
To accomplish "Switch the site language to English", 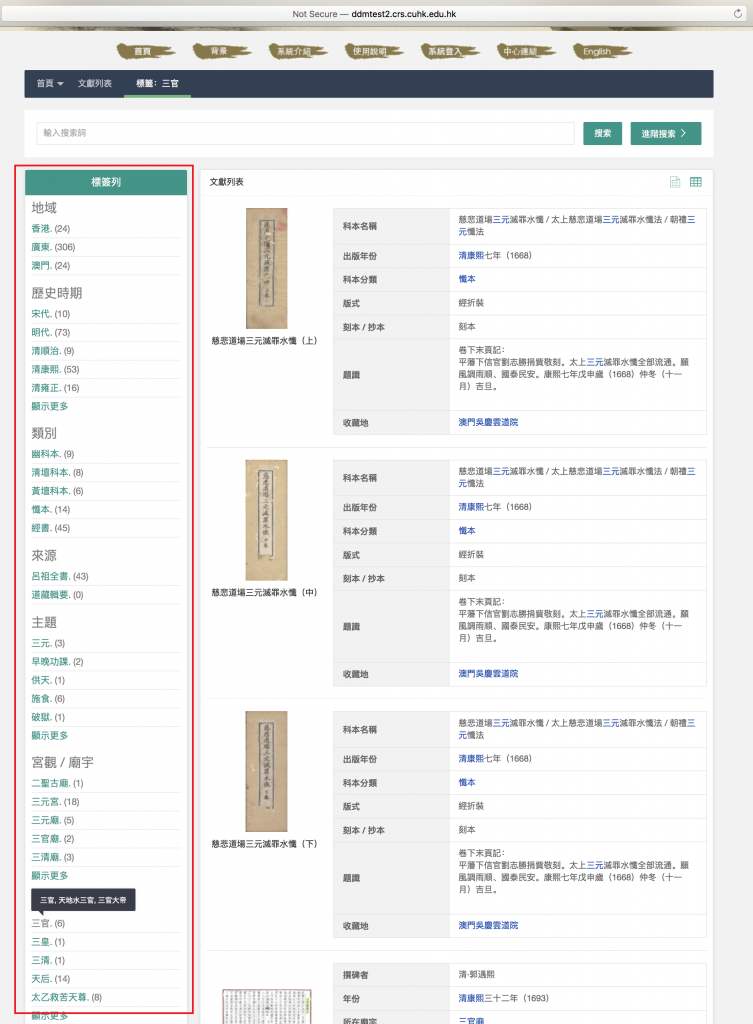I will (597, 51).
